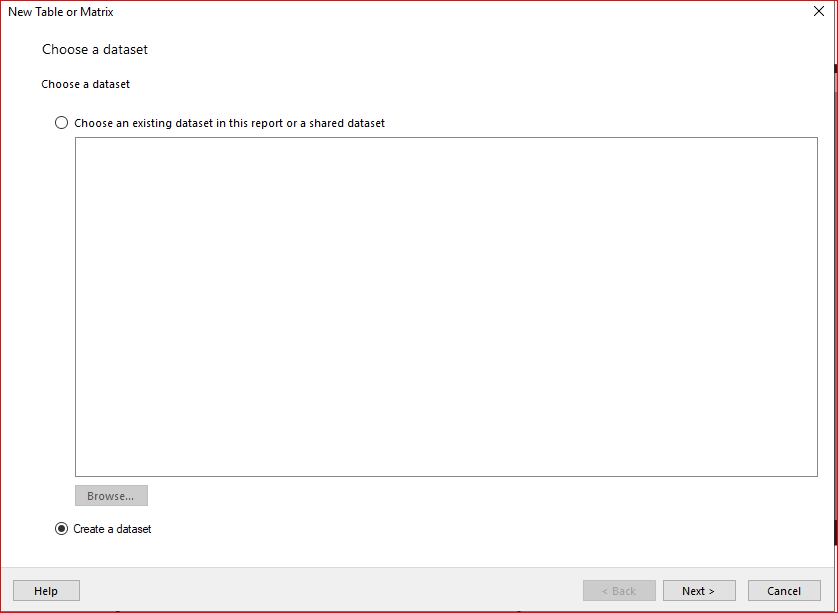Select the 'Choose an existing dataset' radio button
This screenshot has width=838, height=613.
[x=62, y=123]
